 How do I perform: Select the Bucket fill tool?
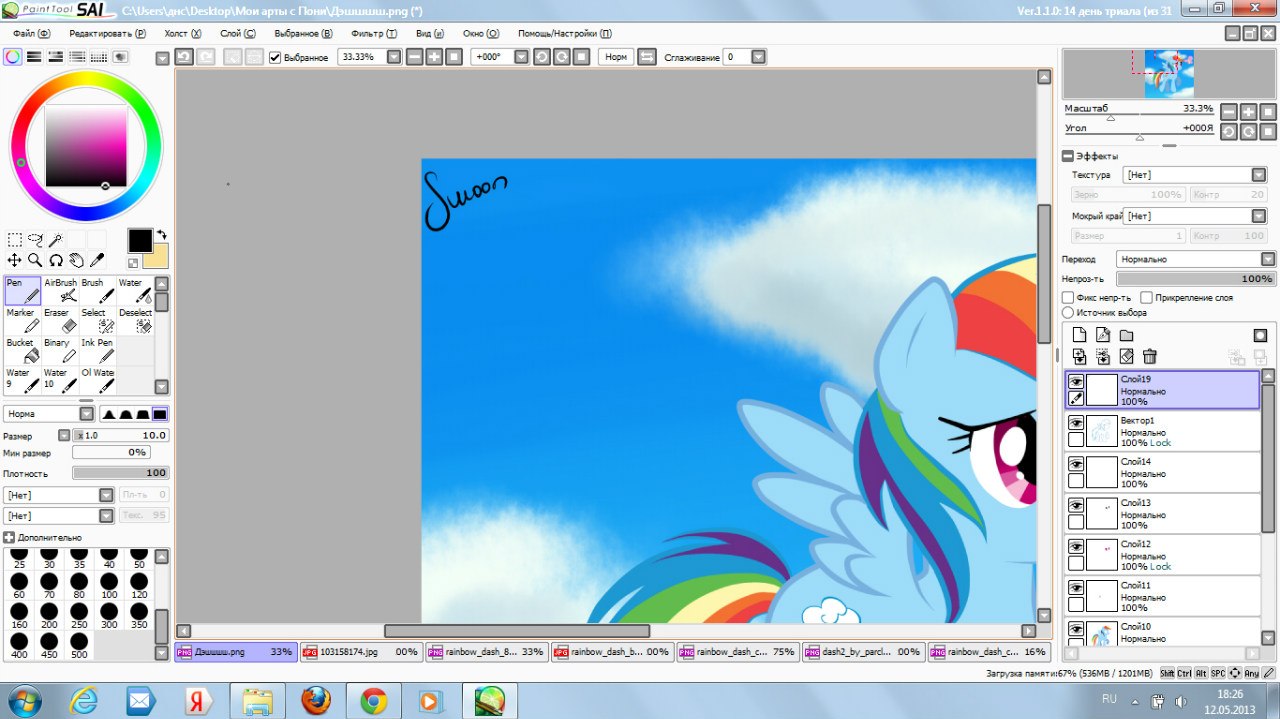pos(23,350)
